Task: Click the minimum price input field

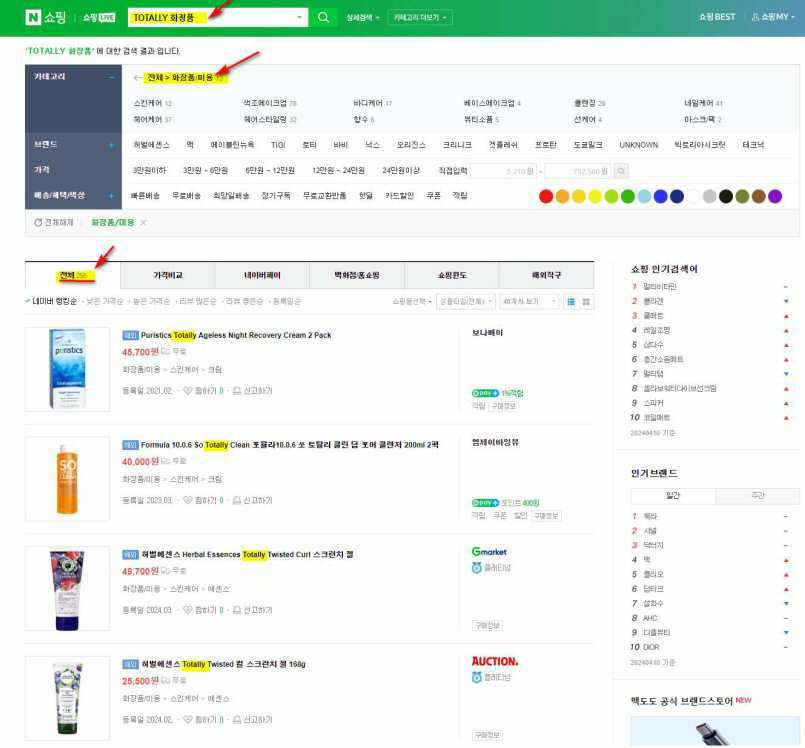Action: (504, 171)
